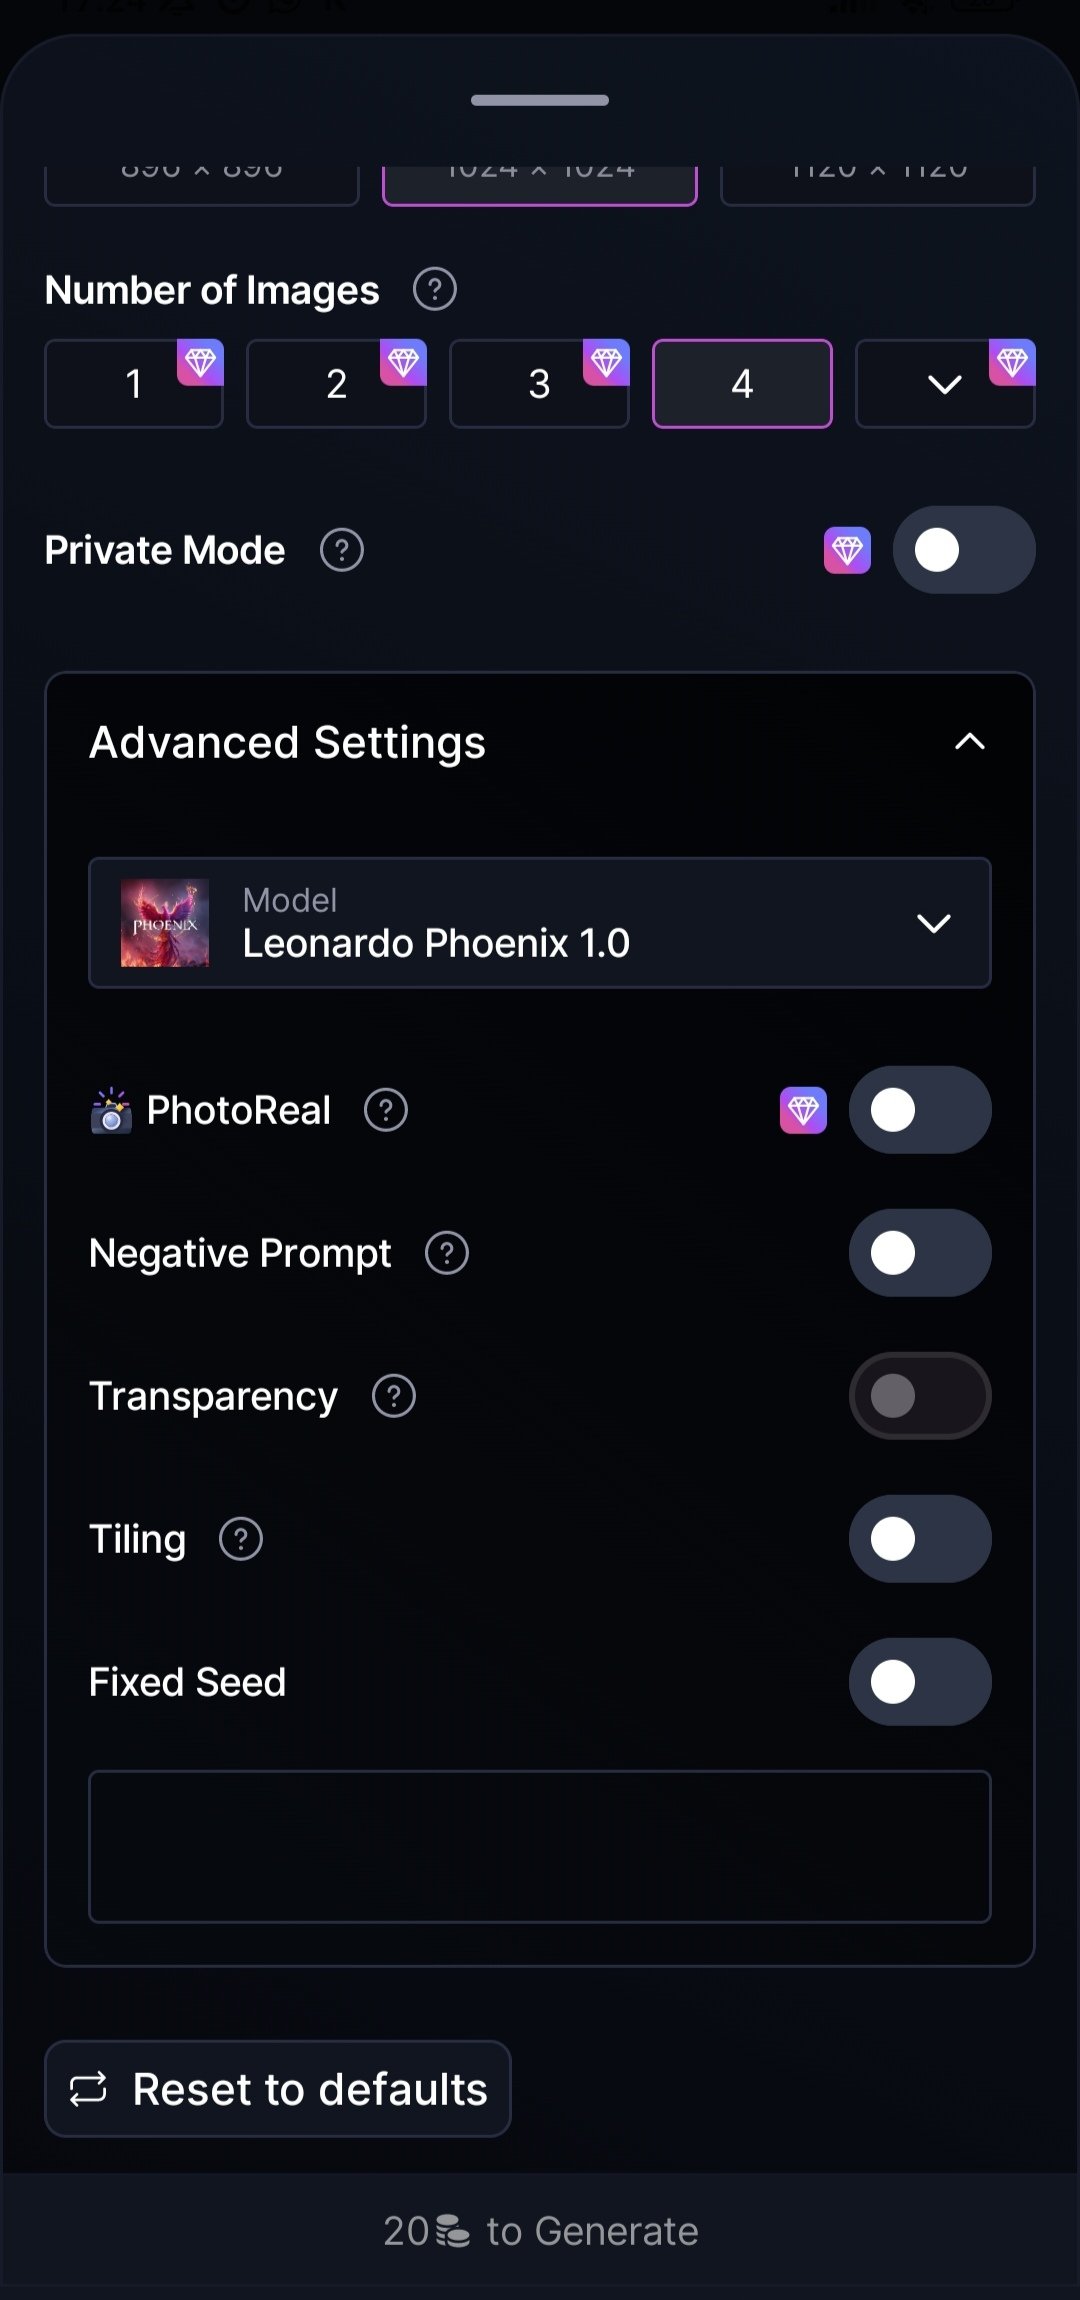Click premium diamond icon beside Private Mode
The image size is (1080, 2300).
[847, 550]
